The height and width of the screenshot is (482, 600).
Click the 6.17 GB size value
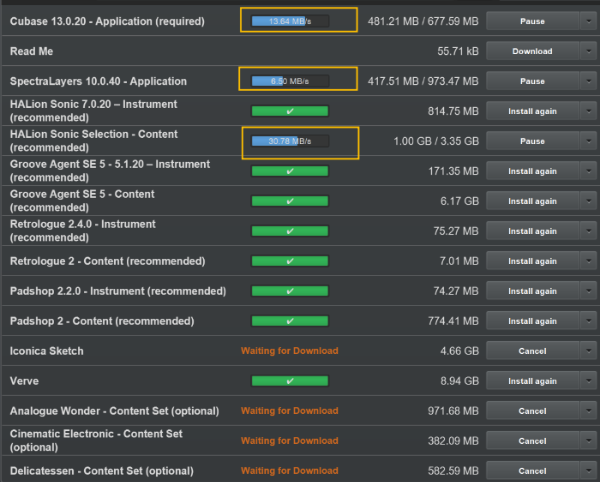[460, 201]
